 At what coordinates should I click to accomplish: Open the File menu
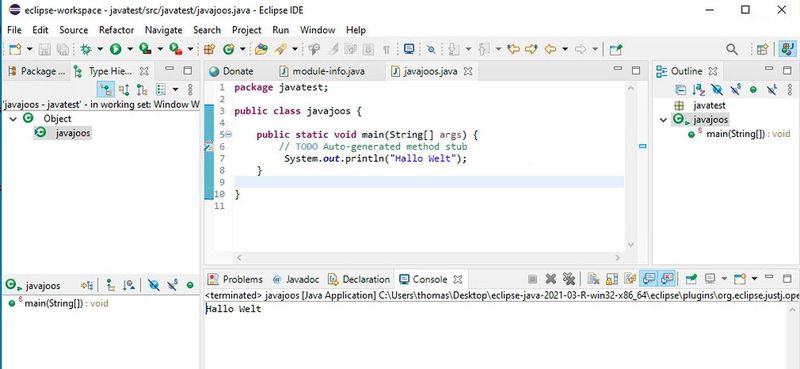click(x=14, y=30)
